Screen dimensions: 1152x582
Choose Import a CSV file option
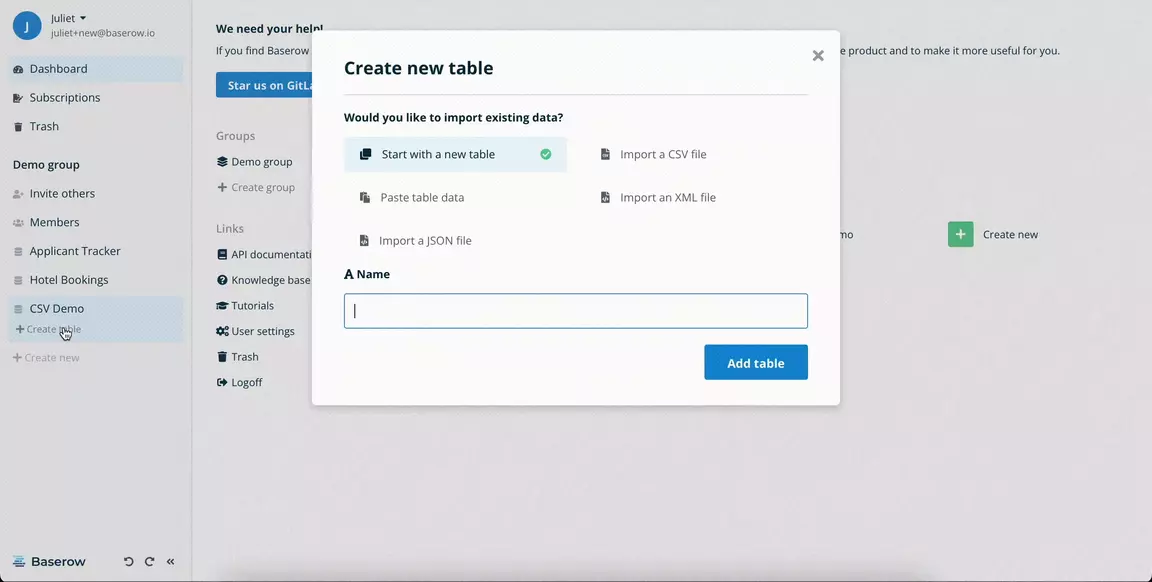tap(662, 155)
